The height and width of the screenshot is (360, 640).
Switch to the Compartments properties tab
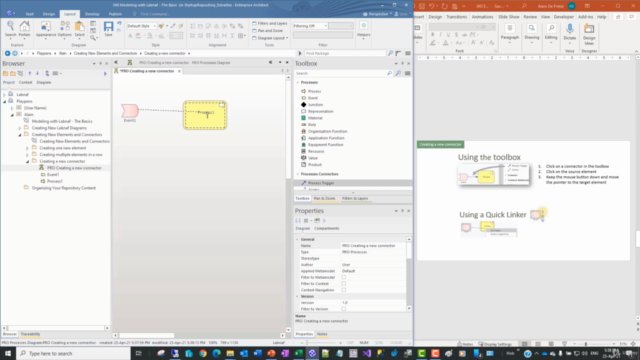(327, 229)
